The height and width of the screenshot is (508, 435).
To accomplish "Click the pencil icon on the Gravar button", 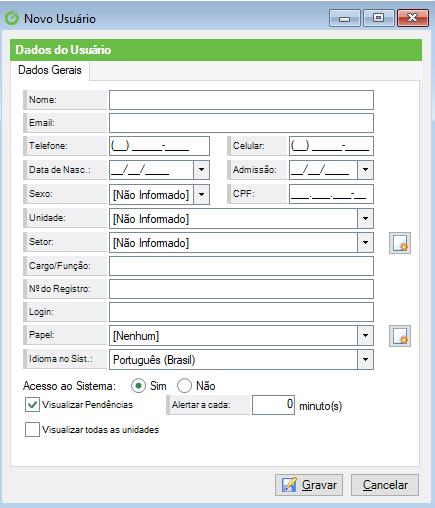I will click(289, 485).
